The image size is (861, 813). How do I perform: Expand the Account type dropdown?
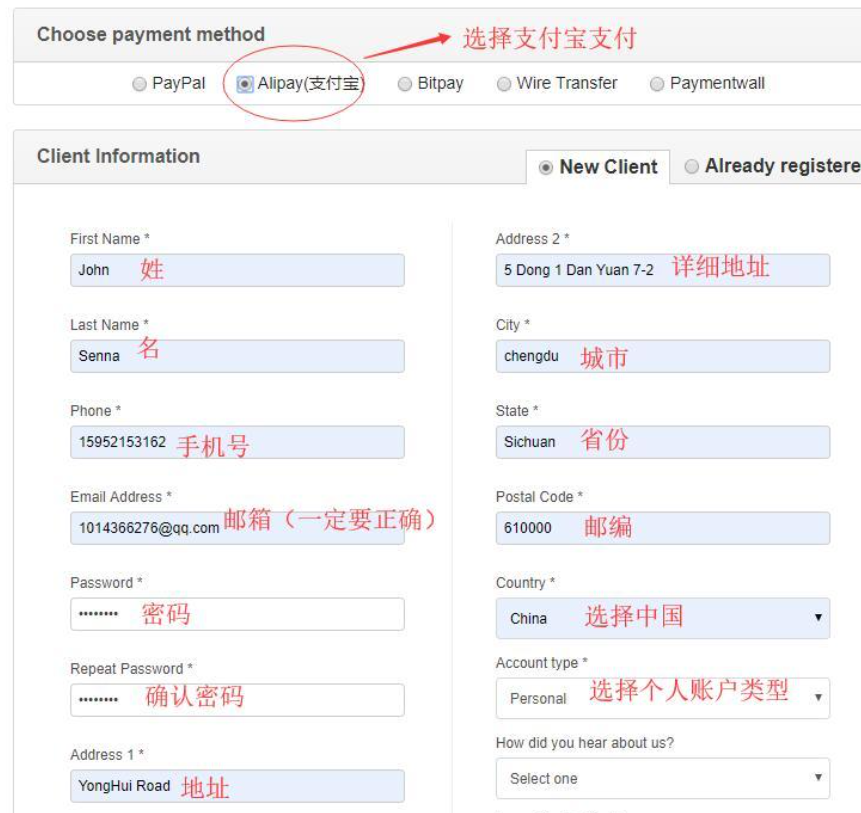663,698
